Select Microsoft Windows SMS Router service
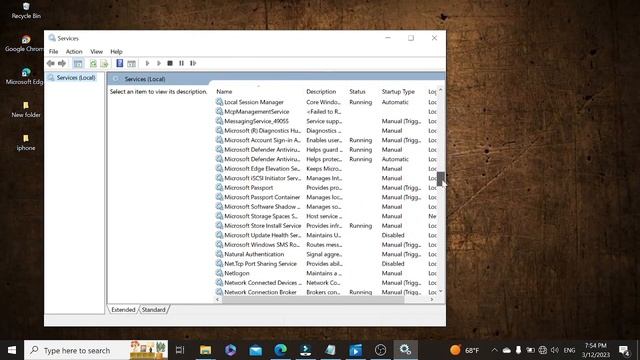Viewport: 640px width, 360px height. pyautogui.click(x=325, y=244)
